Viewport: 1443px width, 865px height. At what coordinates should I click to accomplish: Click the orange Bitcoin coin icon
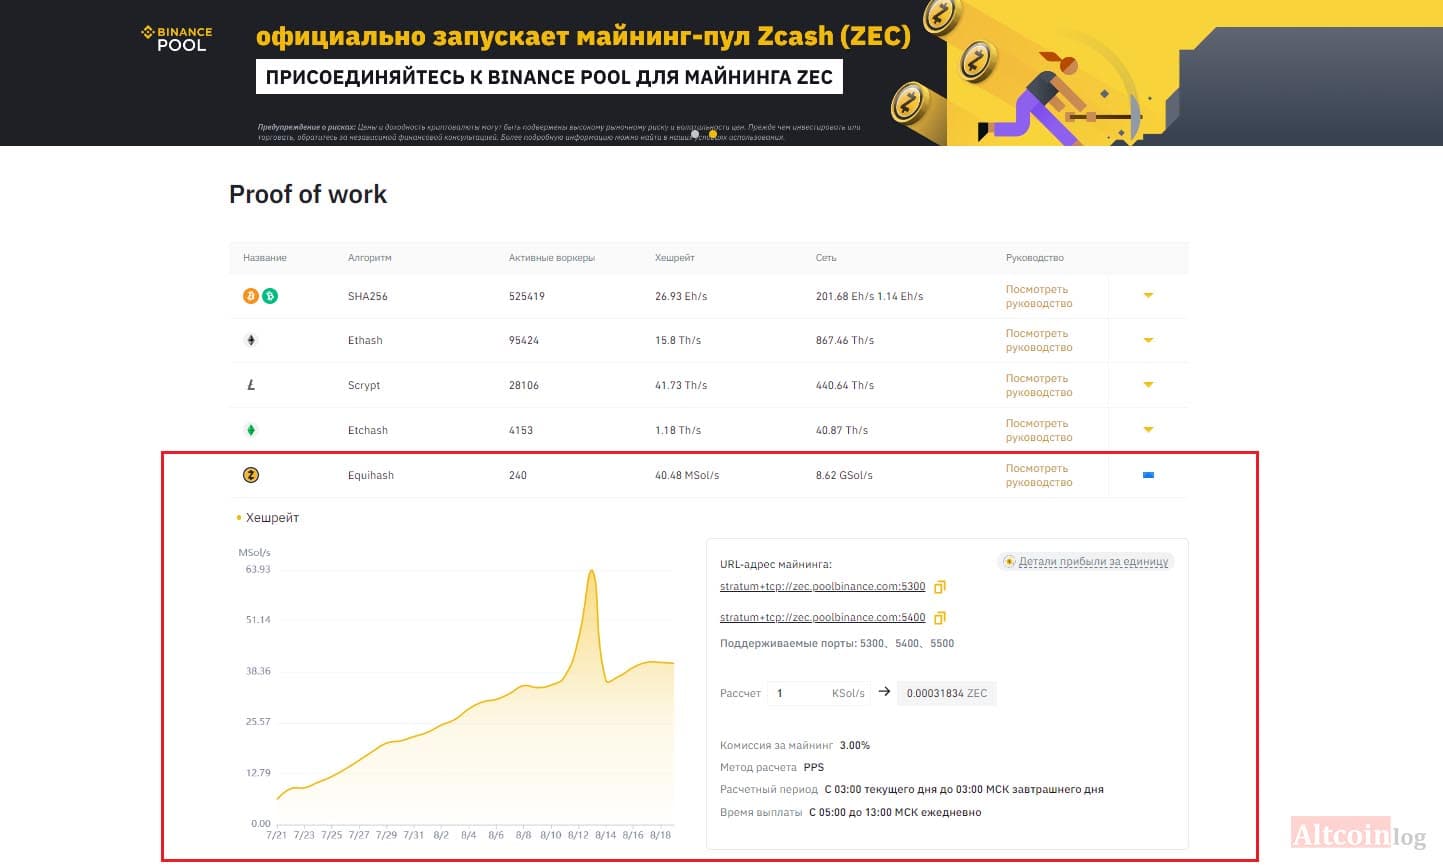251,296
